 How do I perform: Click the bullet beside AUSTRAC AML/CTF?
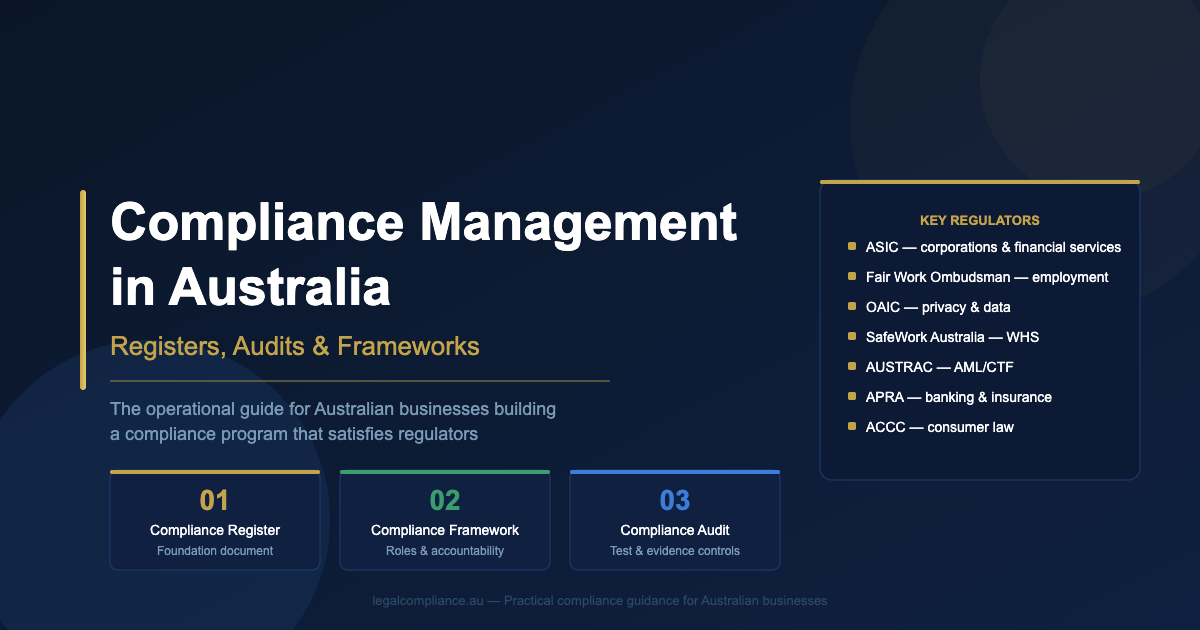coord(851,367)
